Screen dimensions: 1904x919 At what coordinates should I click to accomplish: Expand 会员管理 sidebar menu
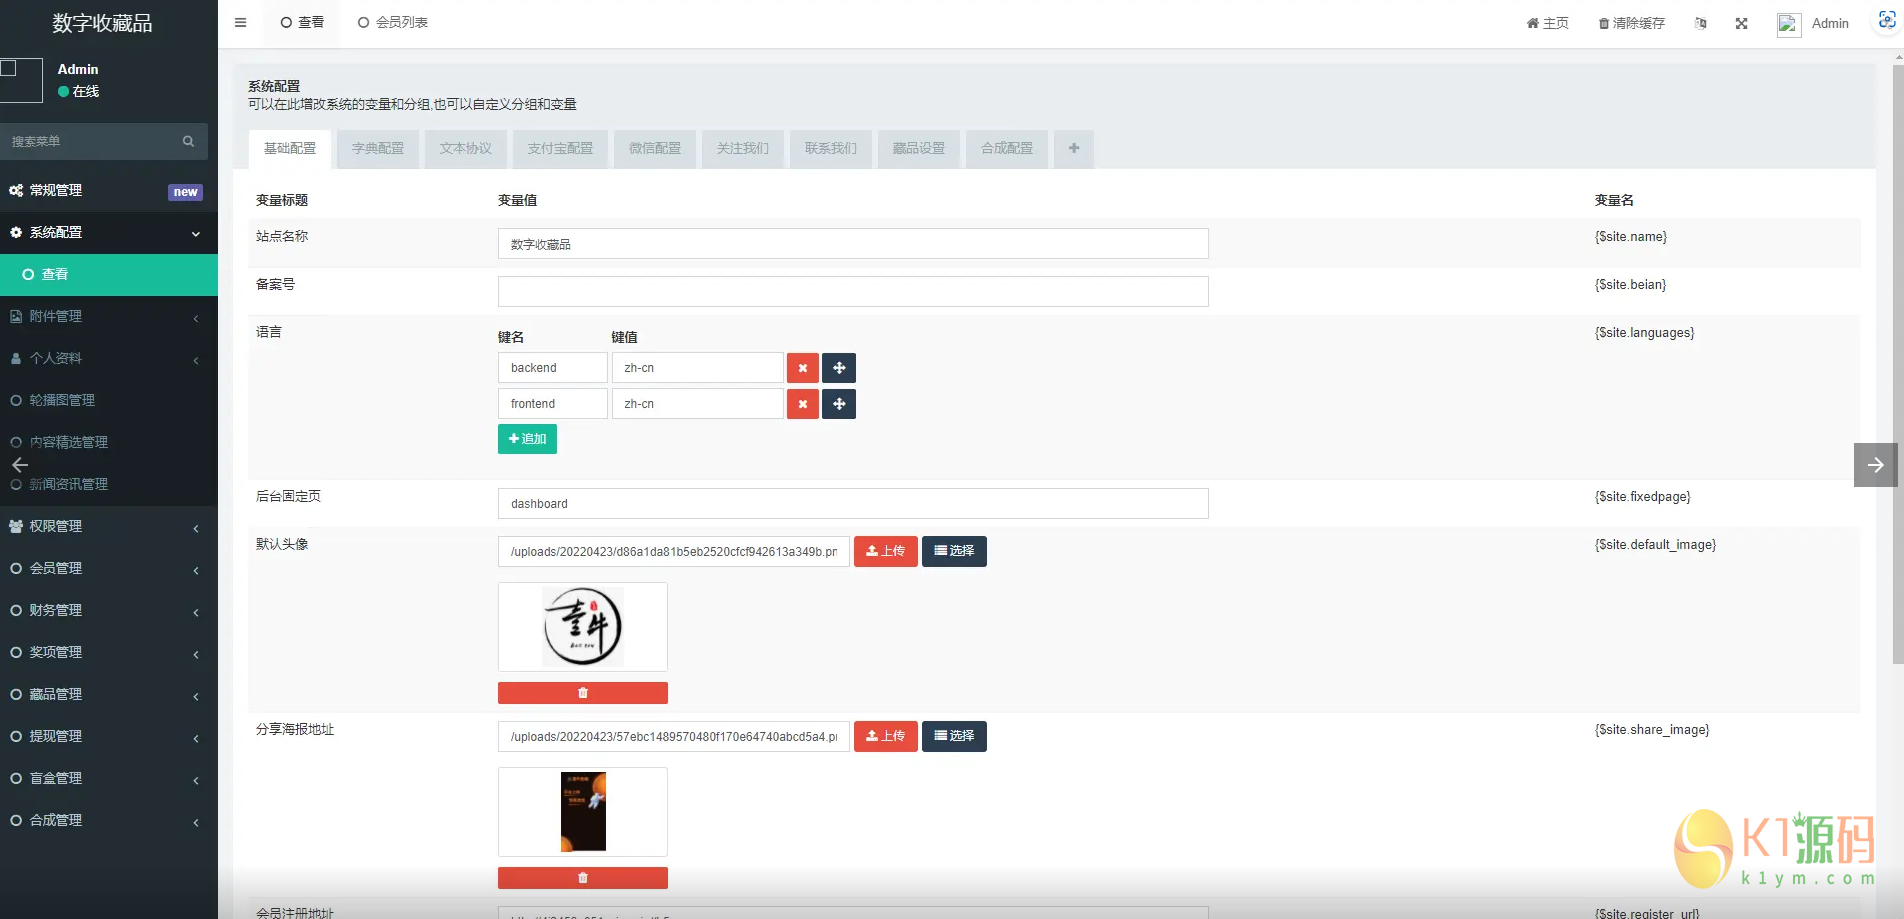tap(109, 568)
